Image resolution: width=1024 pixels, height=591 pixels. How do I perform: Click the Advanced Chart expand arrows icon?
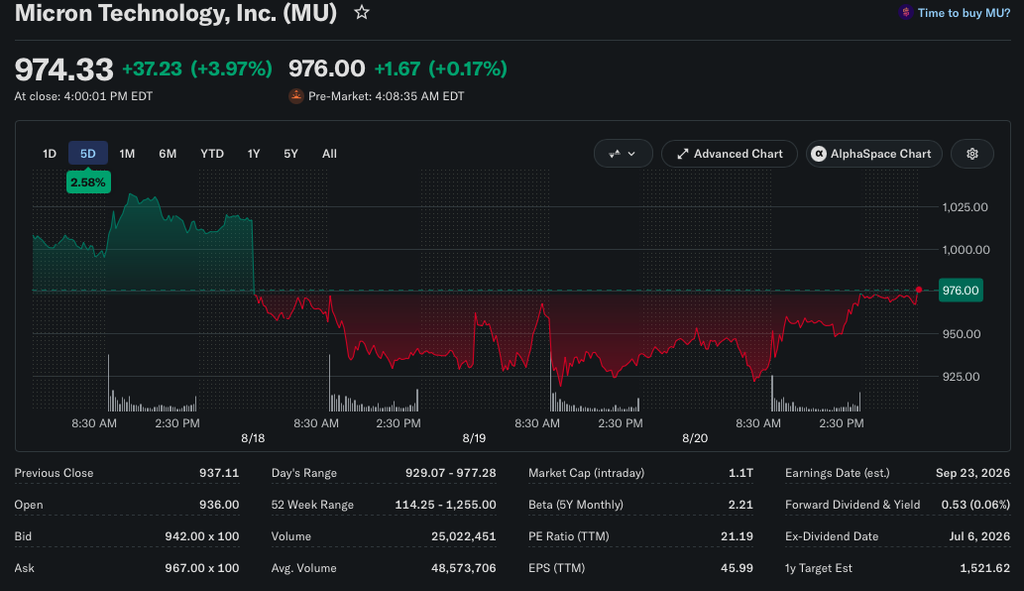[682, 154]
